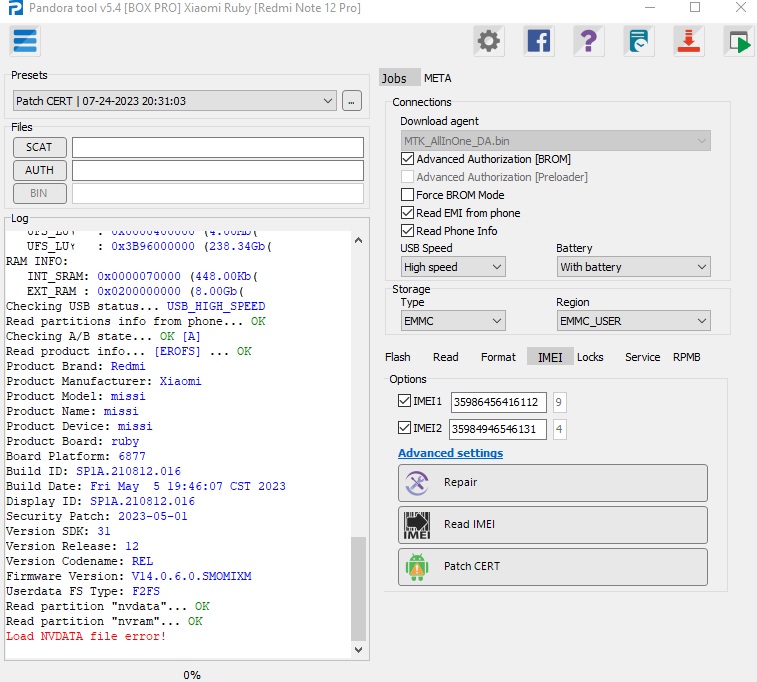The image size is (757, 682).
Task: Click the green play window icon
Action: tap(738, 41)
